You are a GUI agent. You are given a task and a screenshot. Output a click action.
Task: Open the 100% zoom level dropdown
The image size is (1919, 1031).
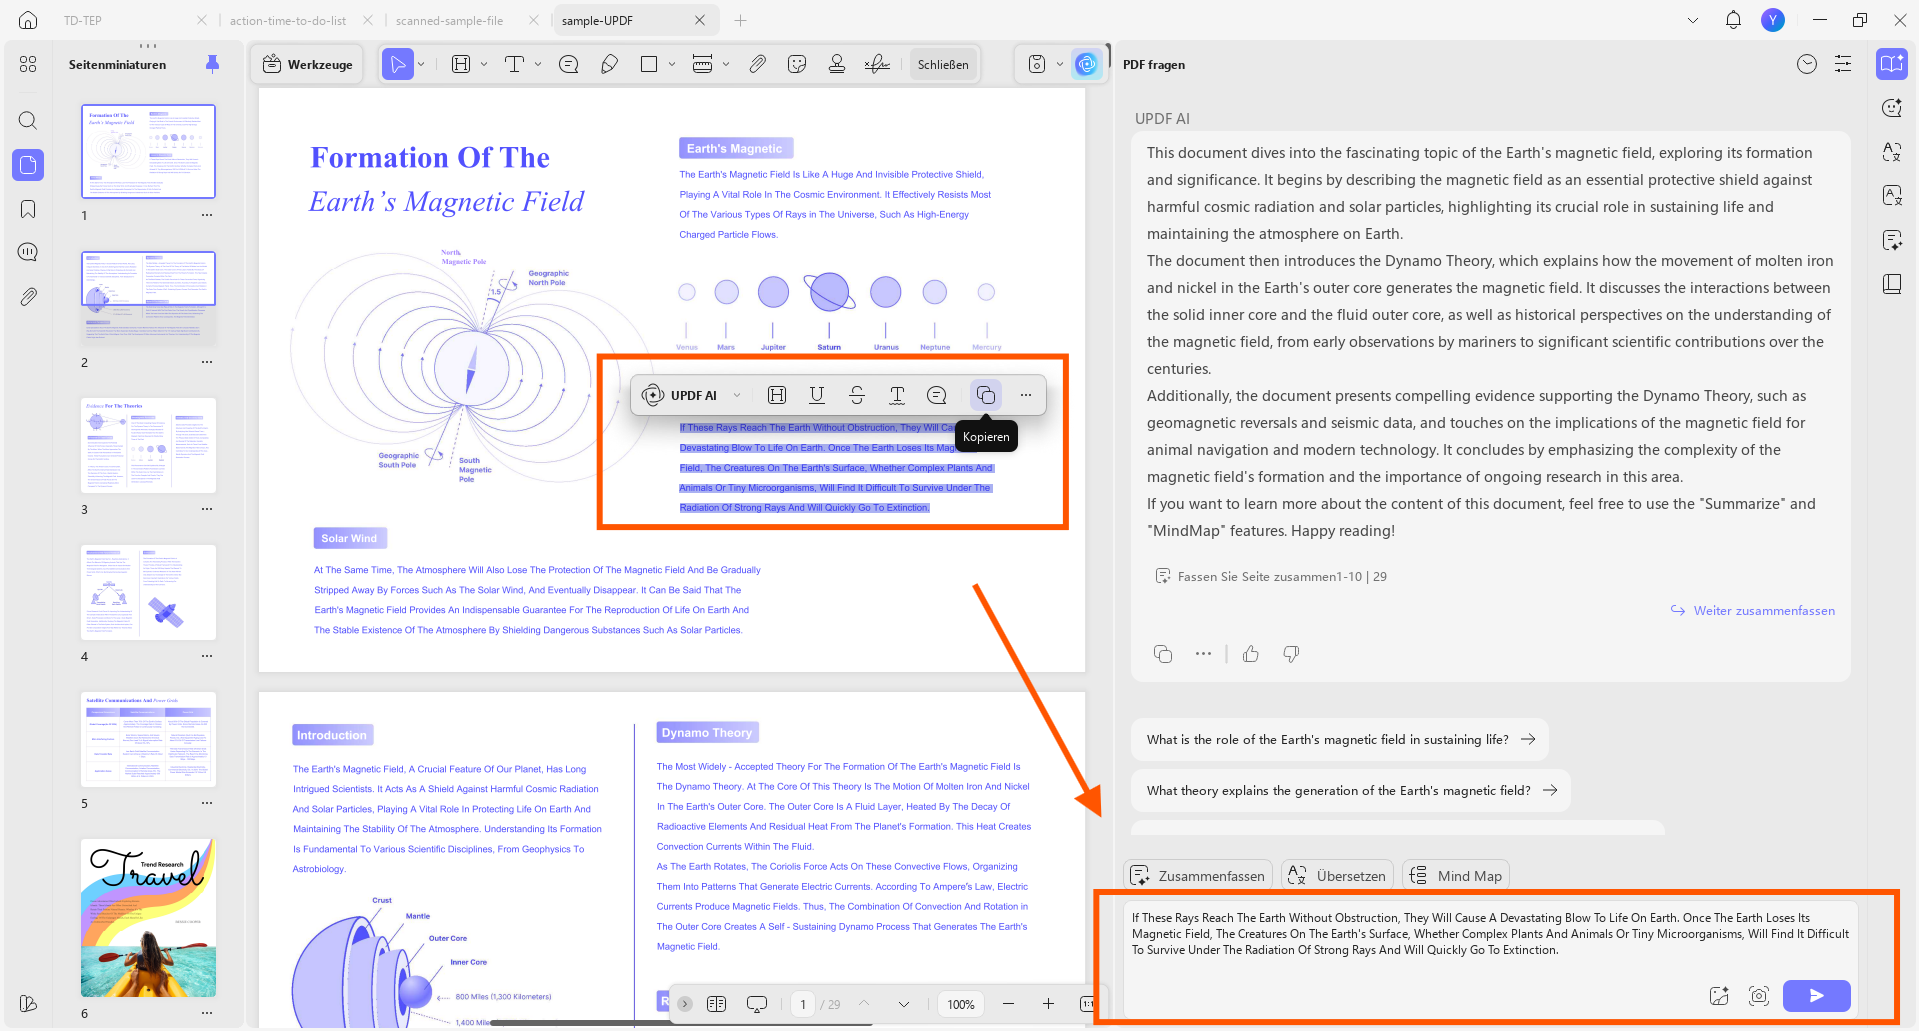point(961,1004)
